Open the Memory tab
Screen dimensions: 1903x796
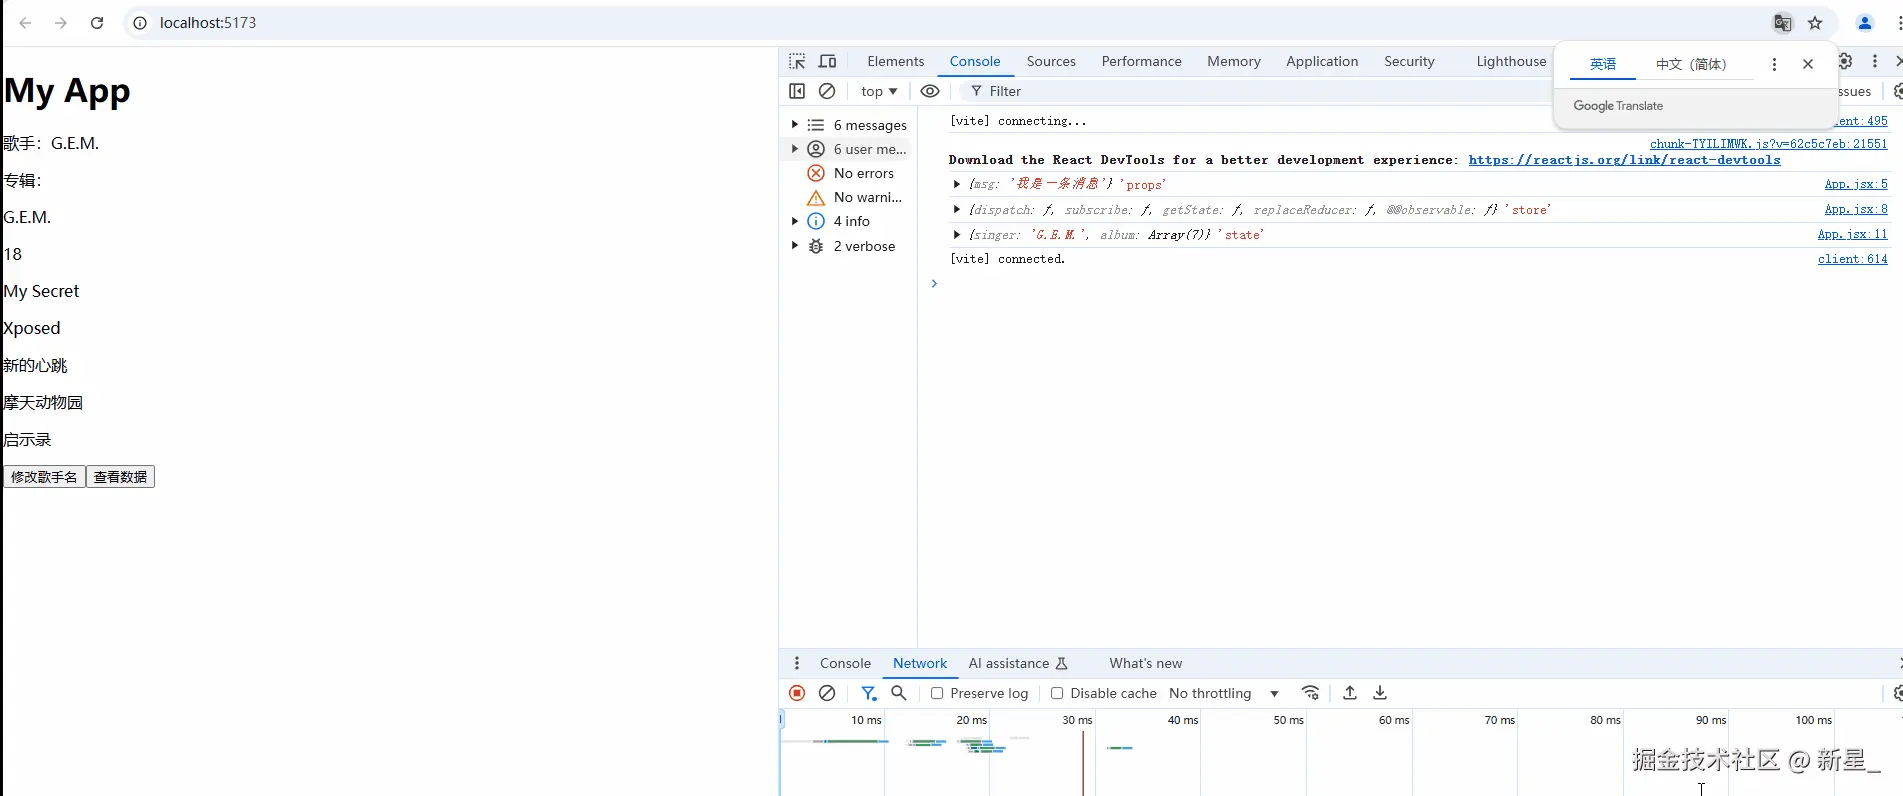[1233, 61]
